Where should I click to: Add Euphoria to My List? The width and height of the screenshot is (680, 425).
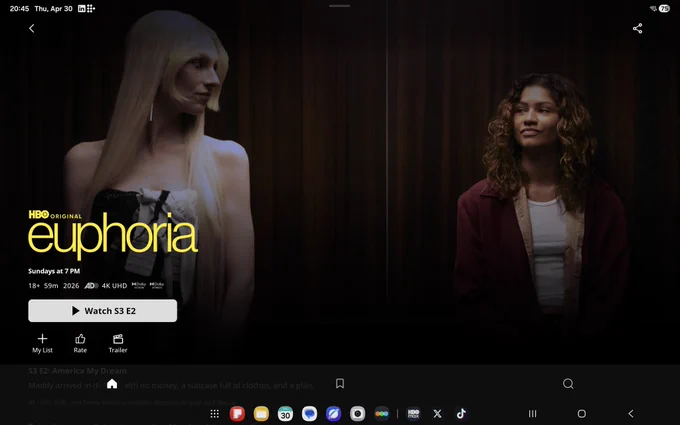tap(42, 343)
